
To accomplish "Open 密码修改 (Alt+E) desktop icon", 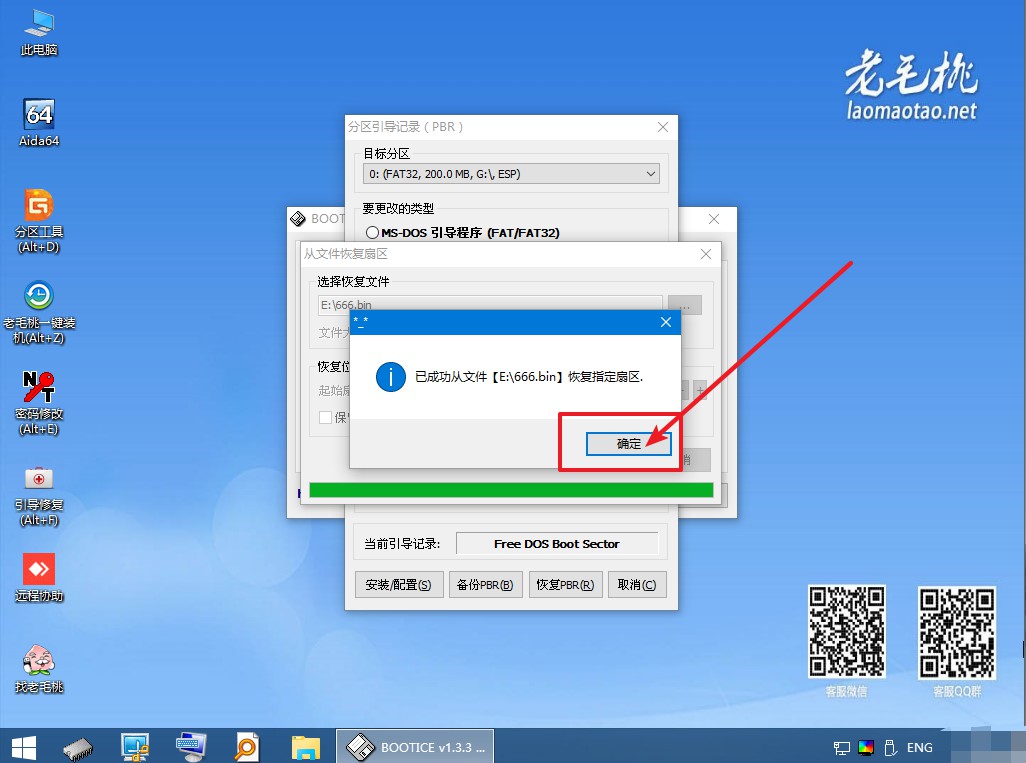I will (39, 403).
